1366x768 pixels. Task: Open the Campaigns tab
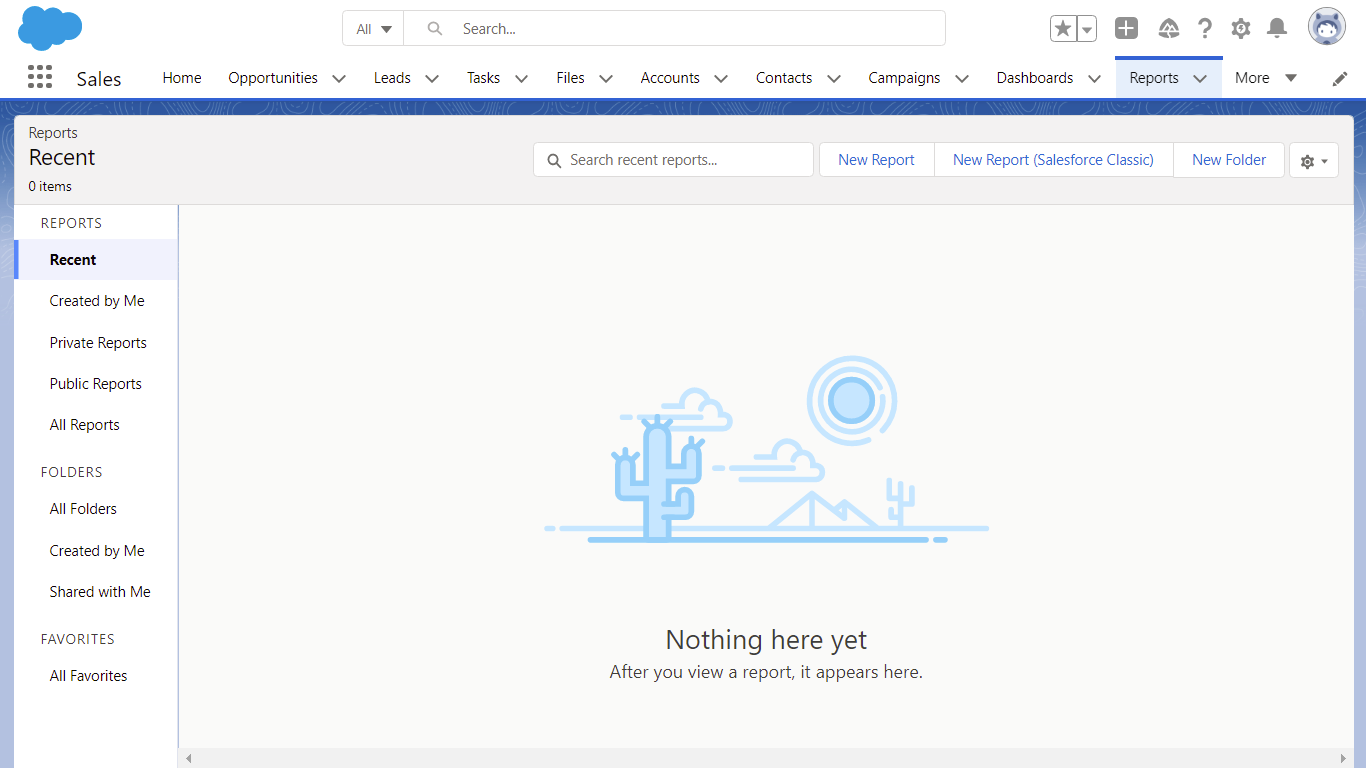[904, 78]
